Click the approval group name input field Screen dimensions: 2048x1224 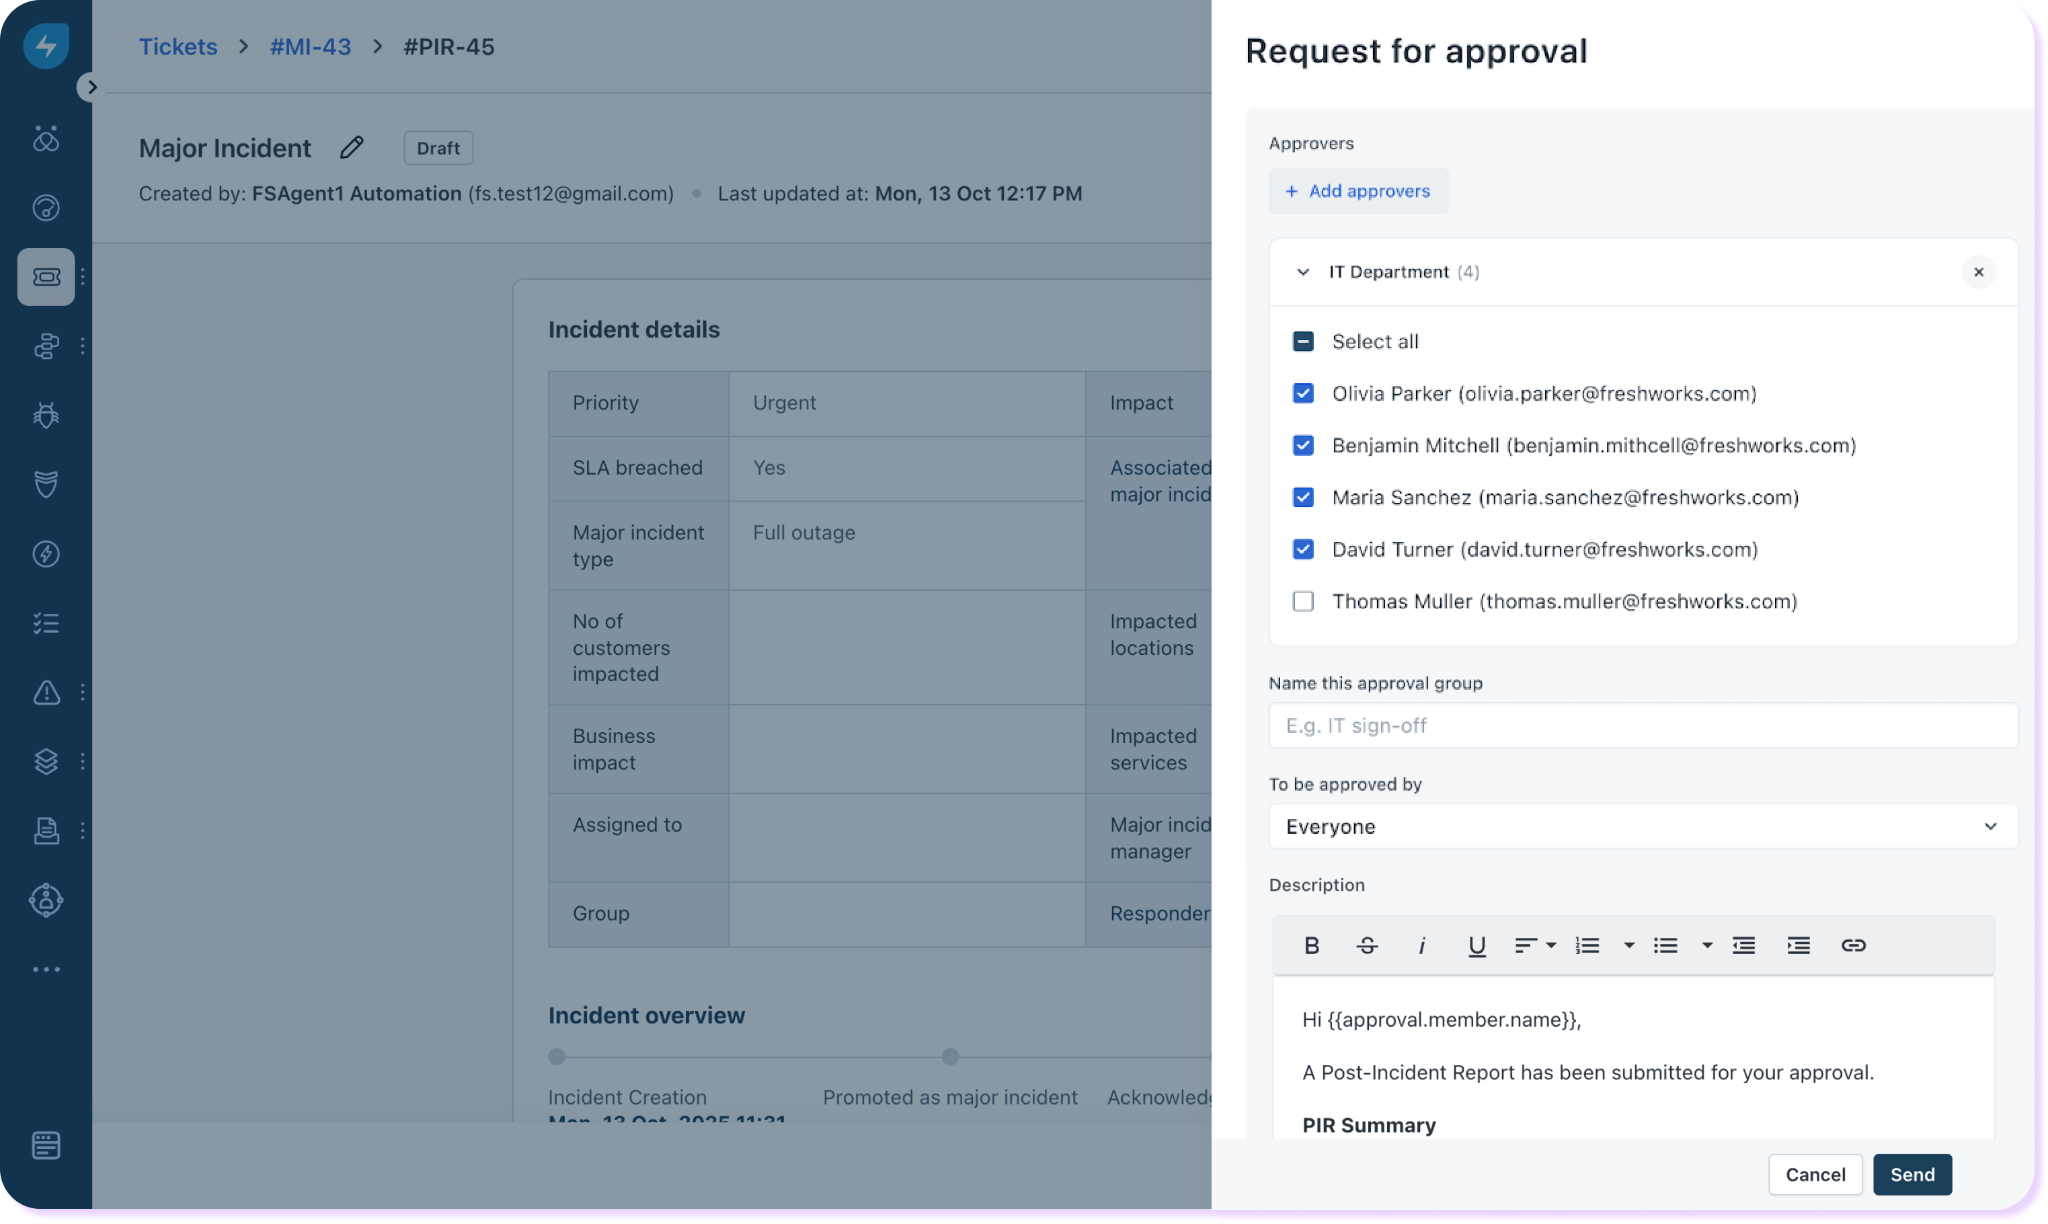[x=1642, y=725]
